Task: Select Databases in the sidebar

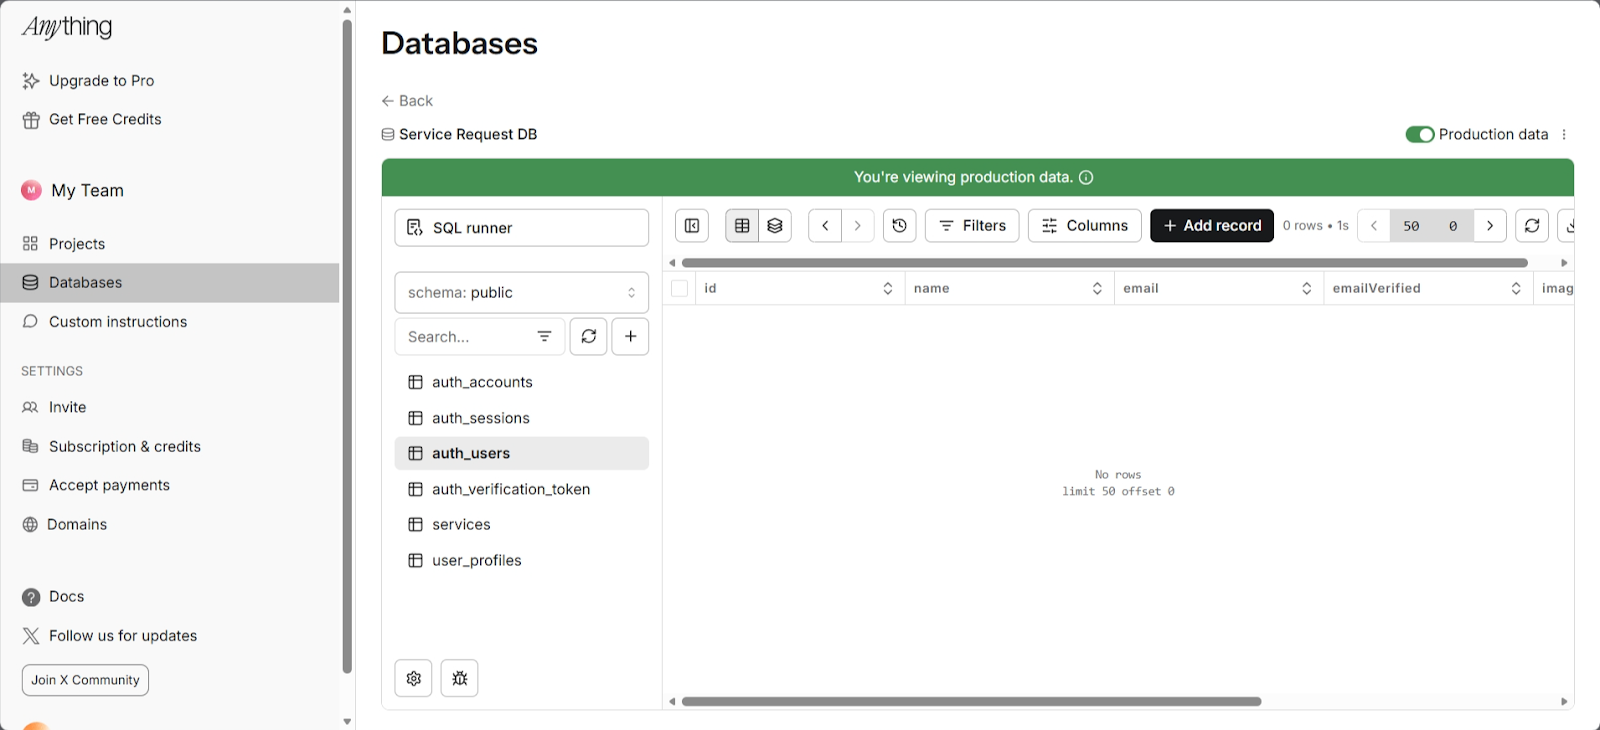Action: click(170, 283)
